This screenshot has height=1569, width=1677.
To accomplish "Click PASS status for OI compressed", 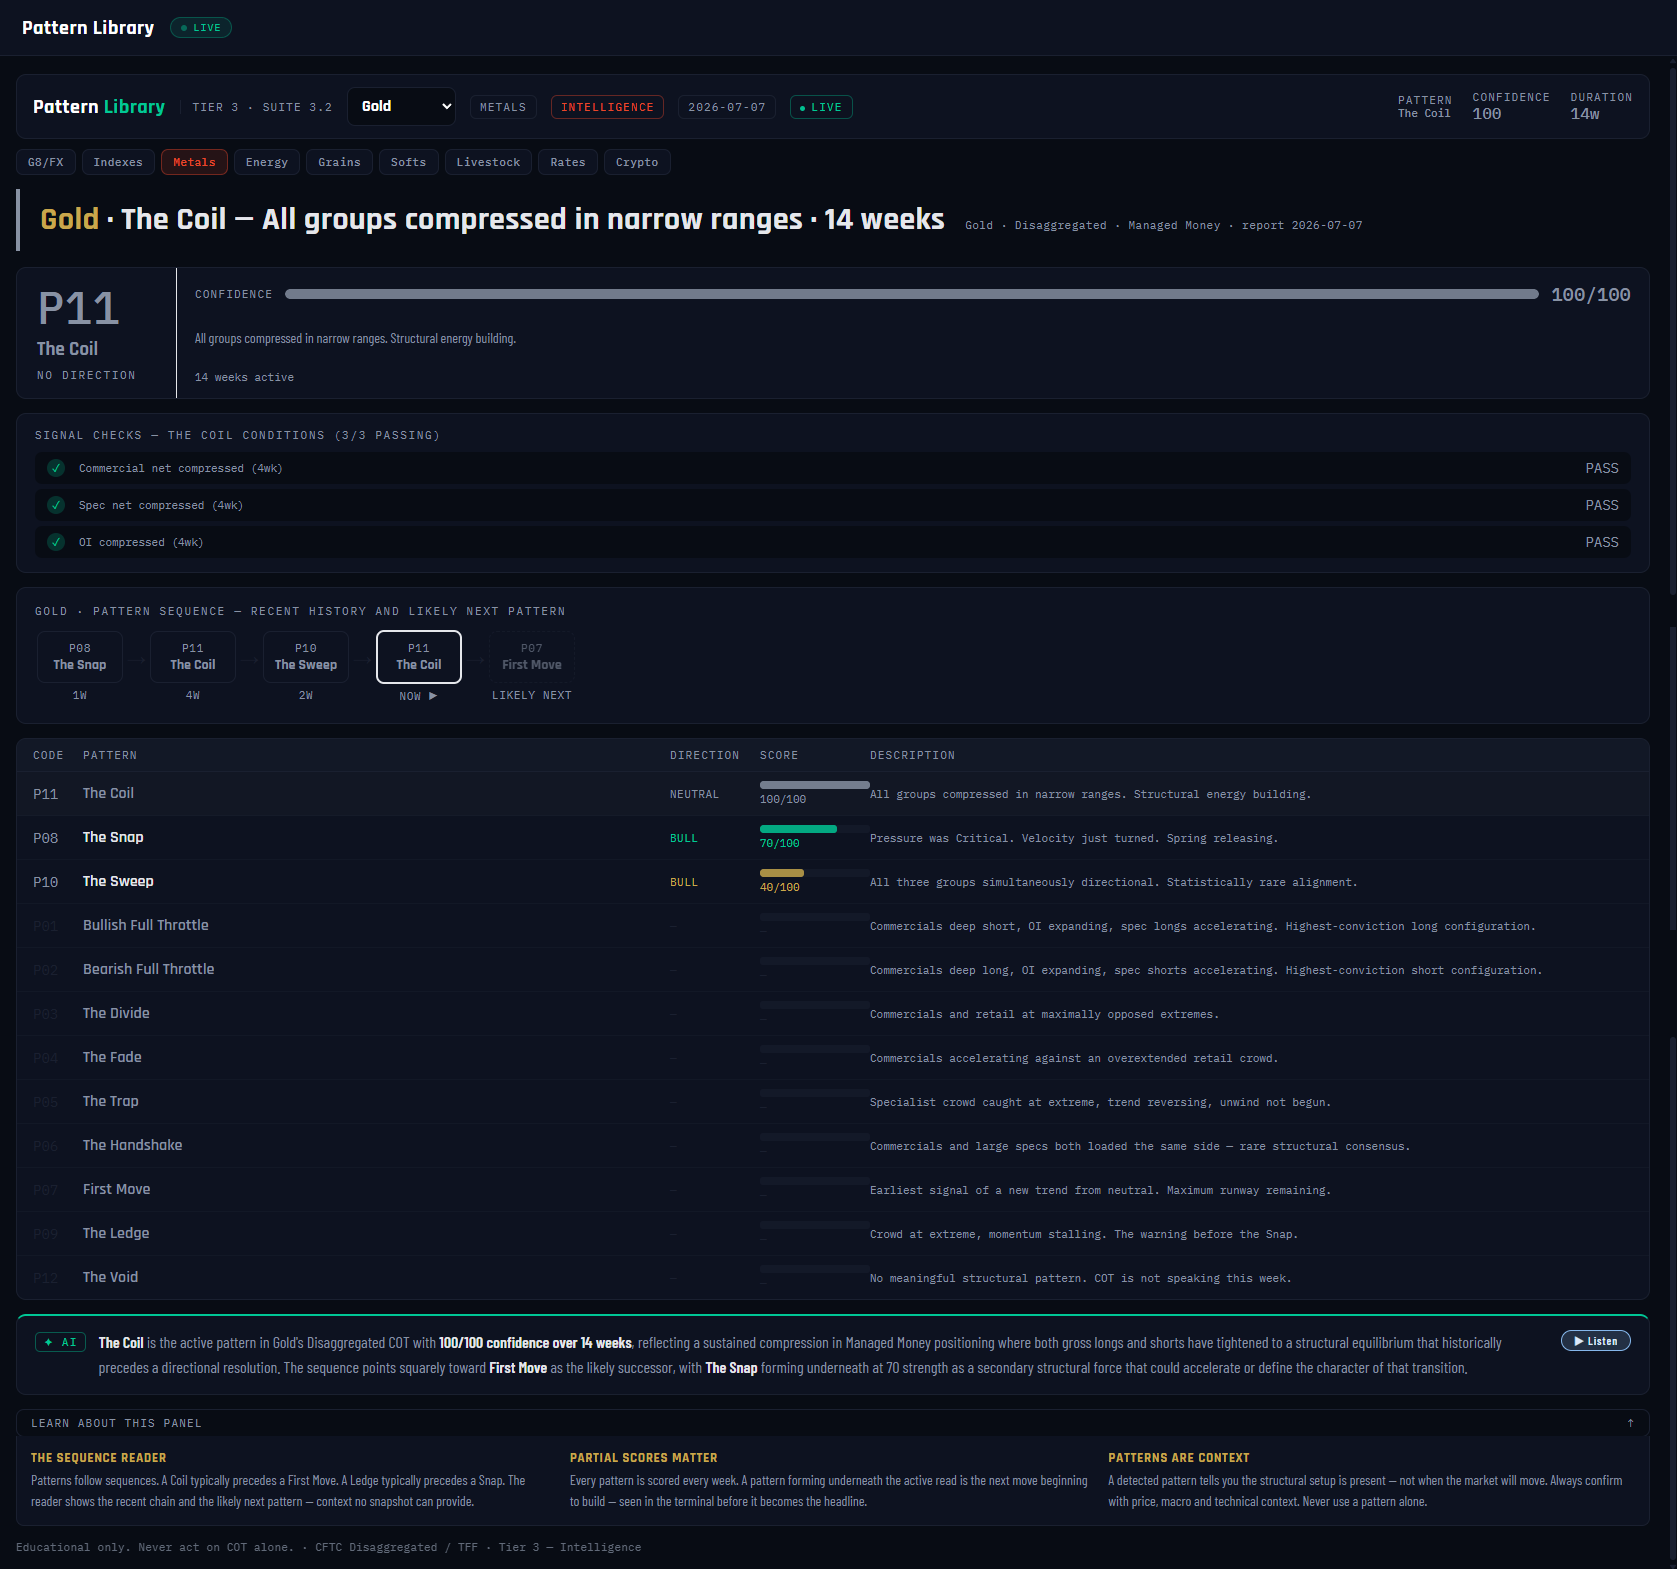I will 1602,542.
